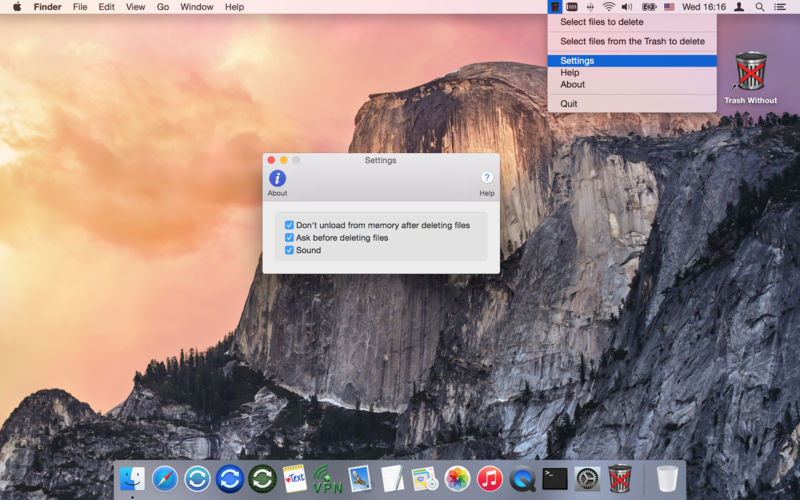This screenshot has width=800, height=500.
Task: Open the Window menu
Action: [x=196, y=7]
